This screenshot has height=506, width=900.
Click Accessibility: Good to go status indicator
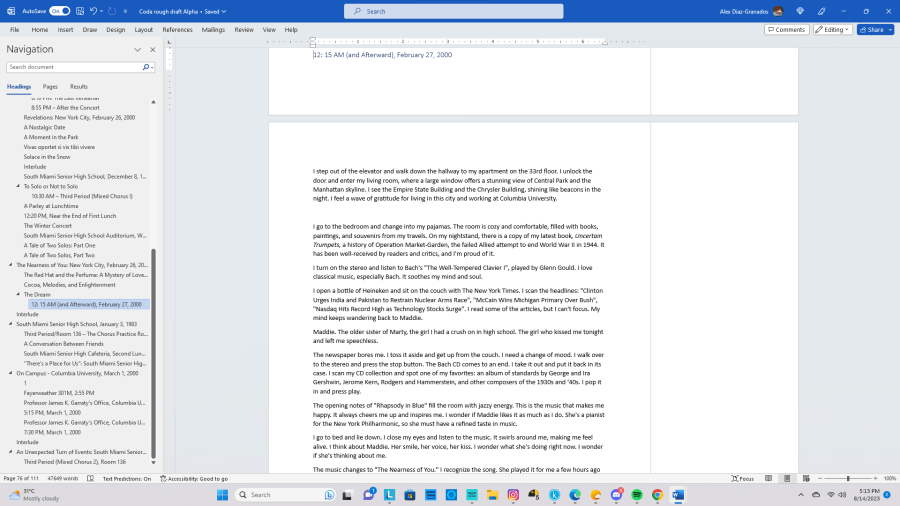coord(194,479)
